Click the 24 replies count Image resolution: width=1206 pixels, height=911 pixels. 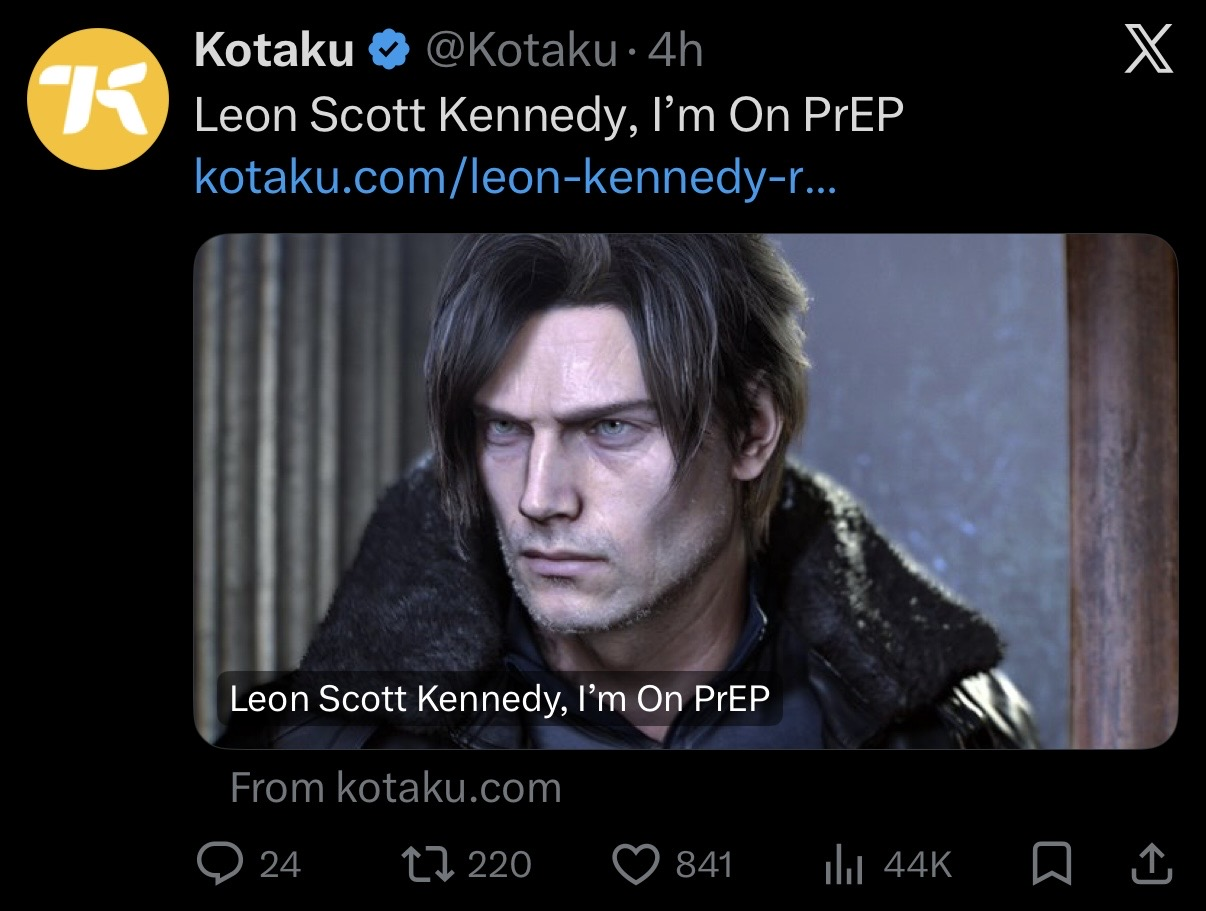[x=280, y=865]
